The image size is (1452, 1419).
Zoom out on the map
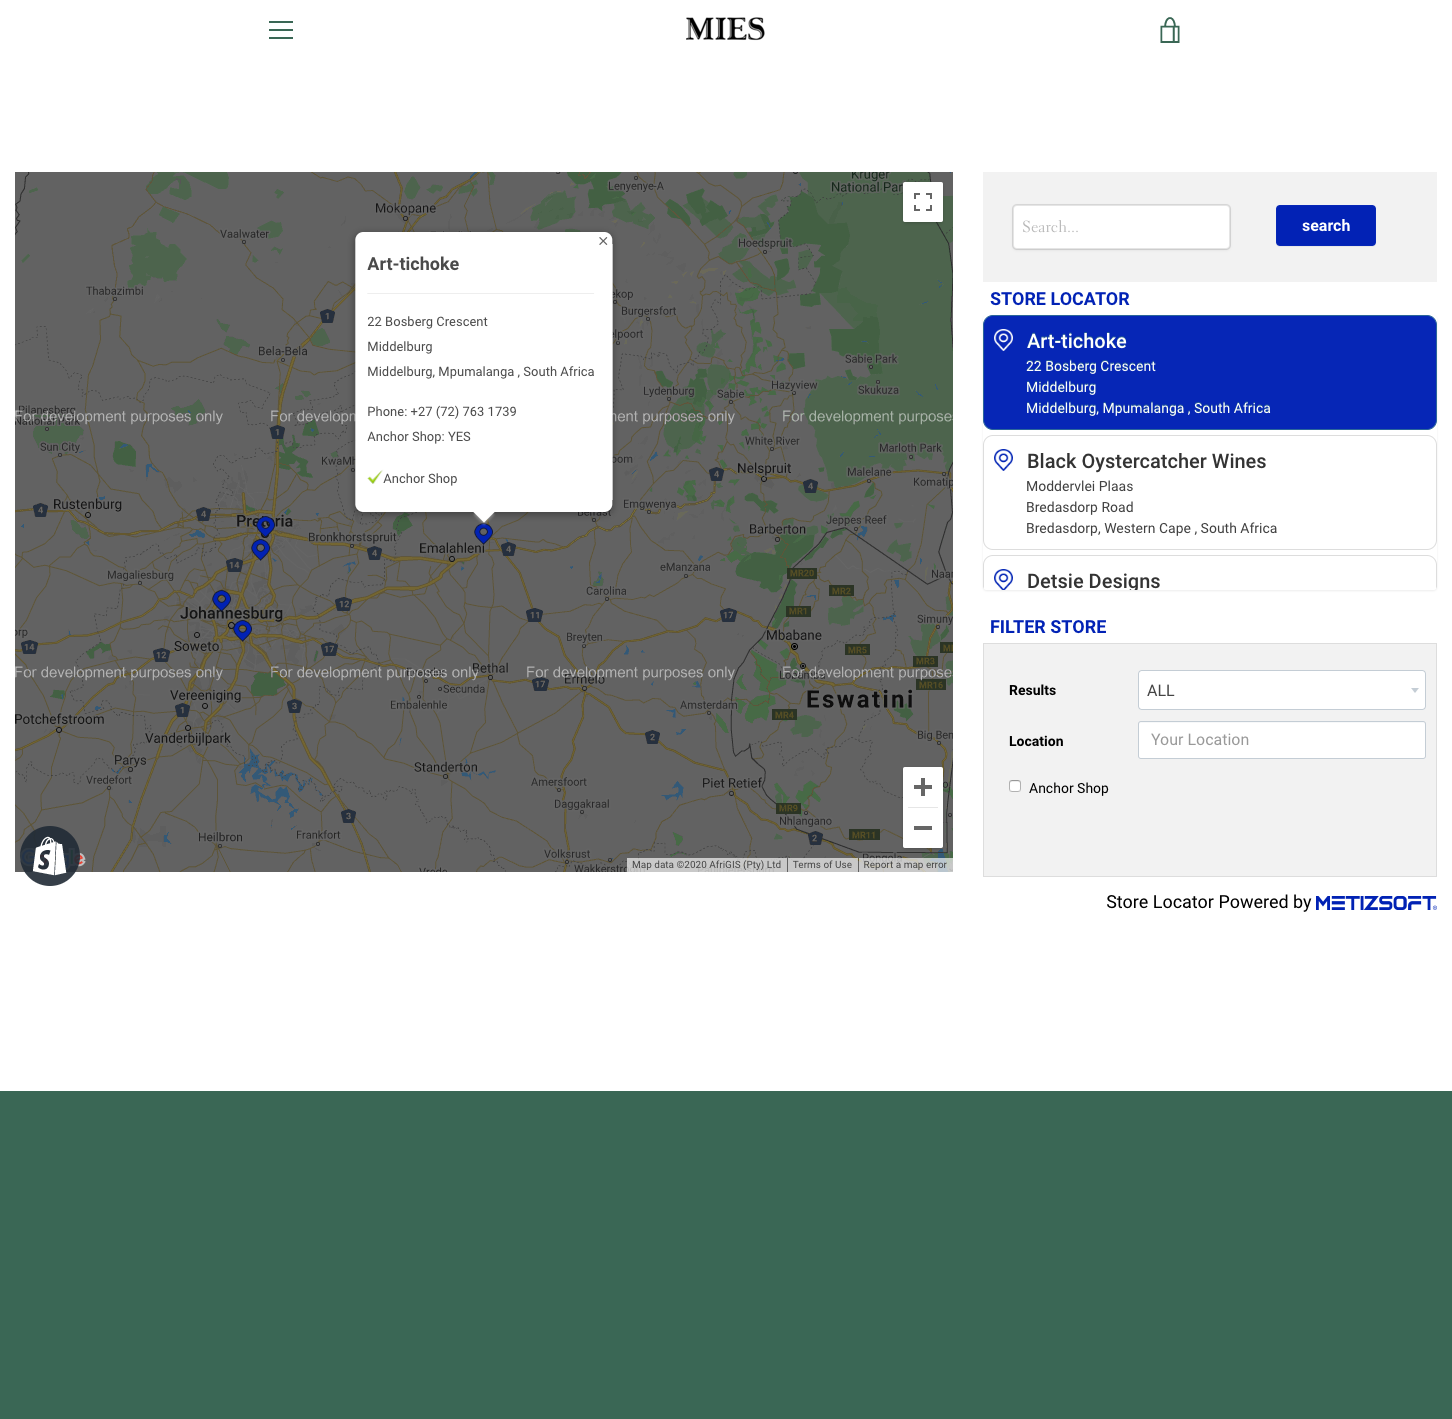[923, 828]
